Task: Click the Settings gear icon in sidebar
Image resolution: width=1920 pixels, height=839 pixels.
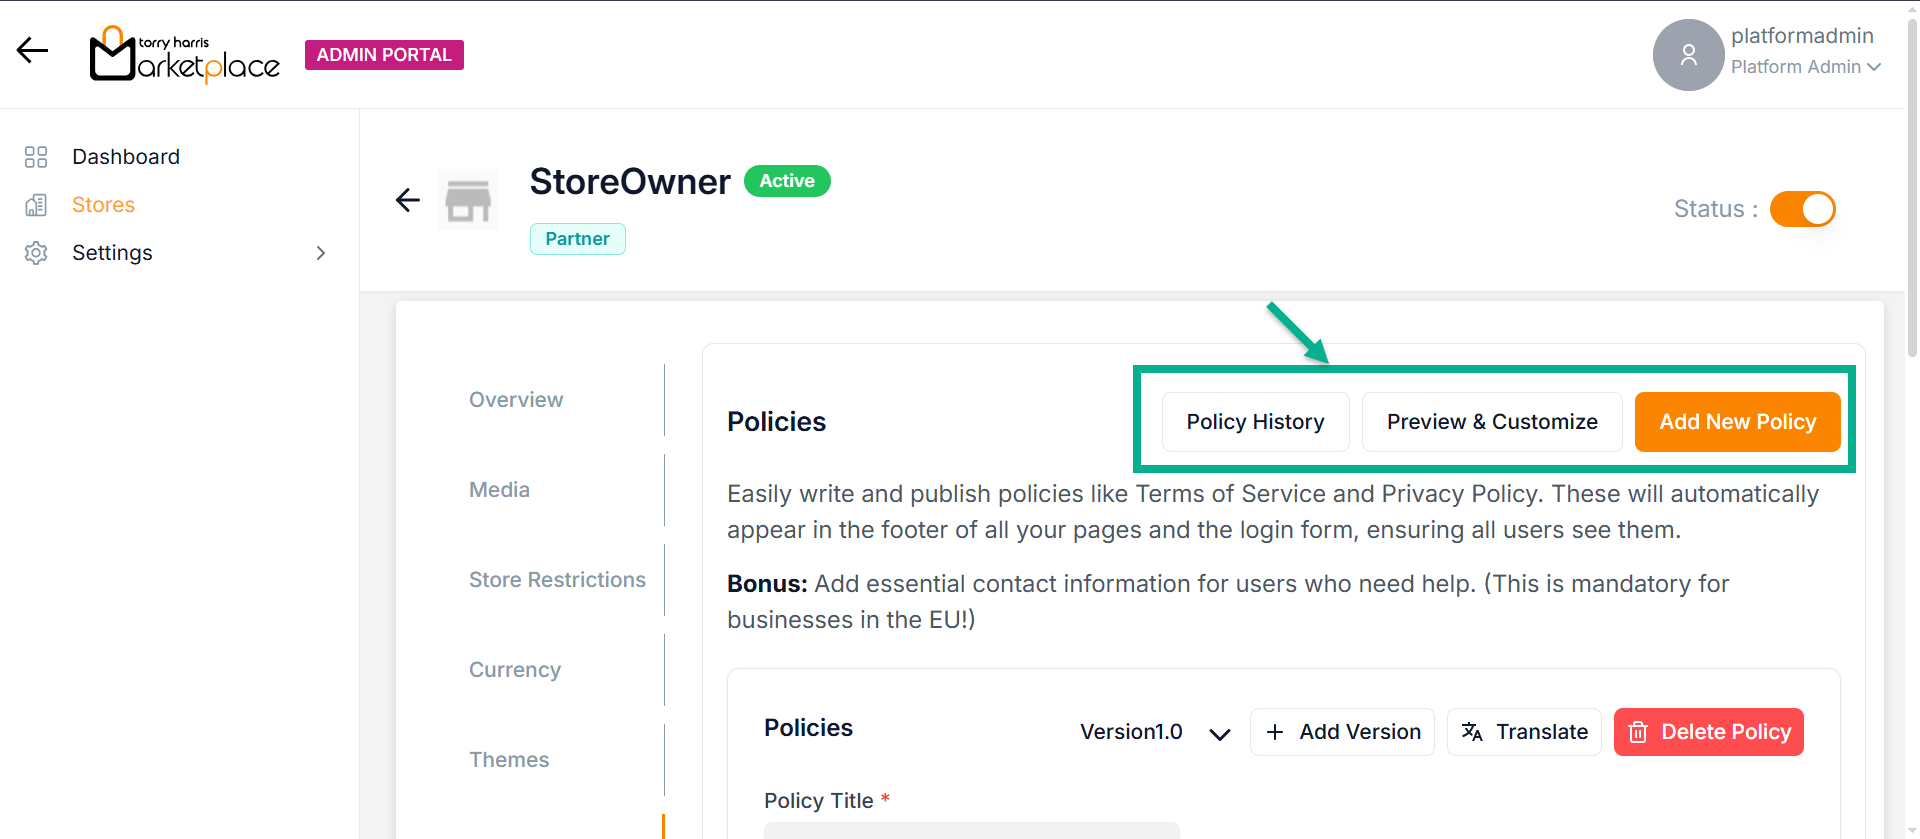Action: [36, 253]
